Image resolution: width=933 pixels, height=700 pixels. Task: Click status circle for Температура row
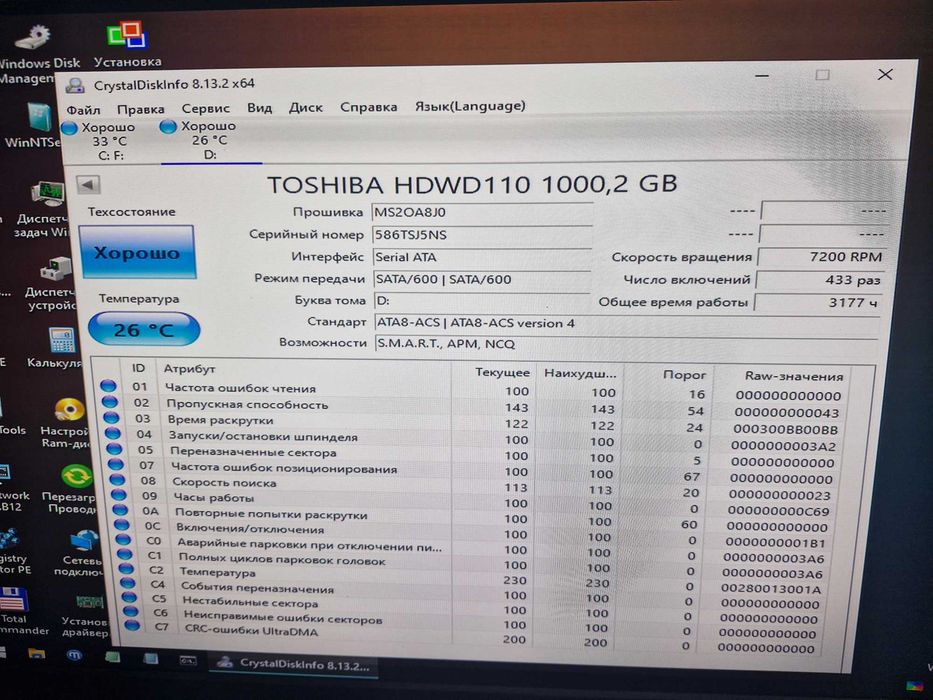(x=127, y=568)
